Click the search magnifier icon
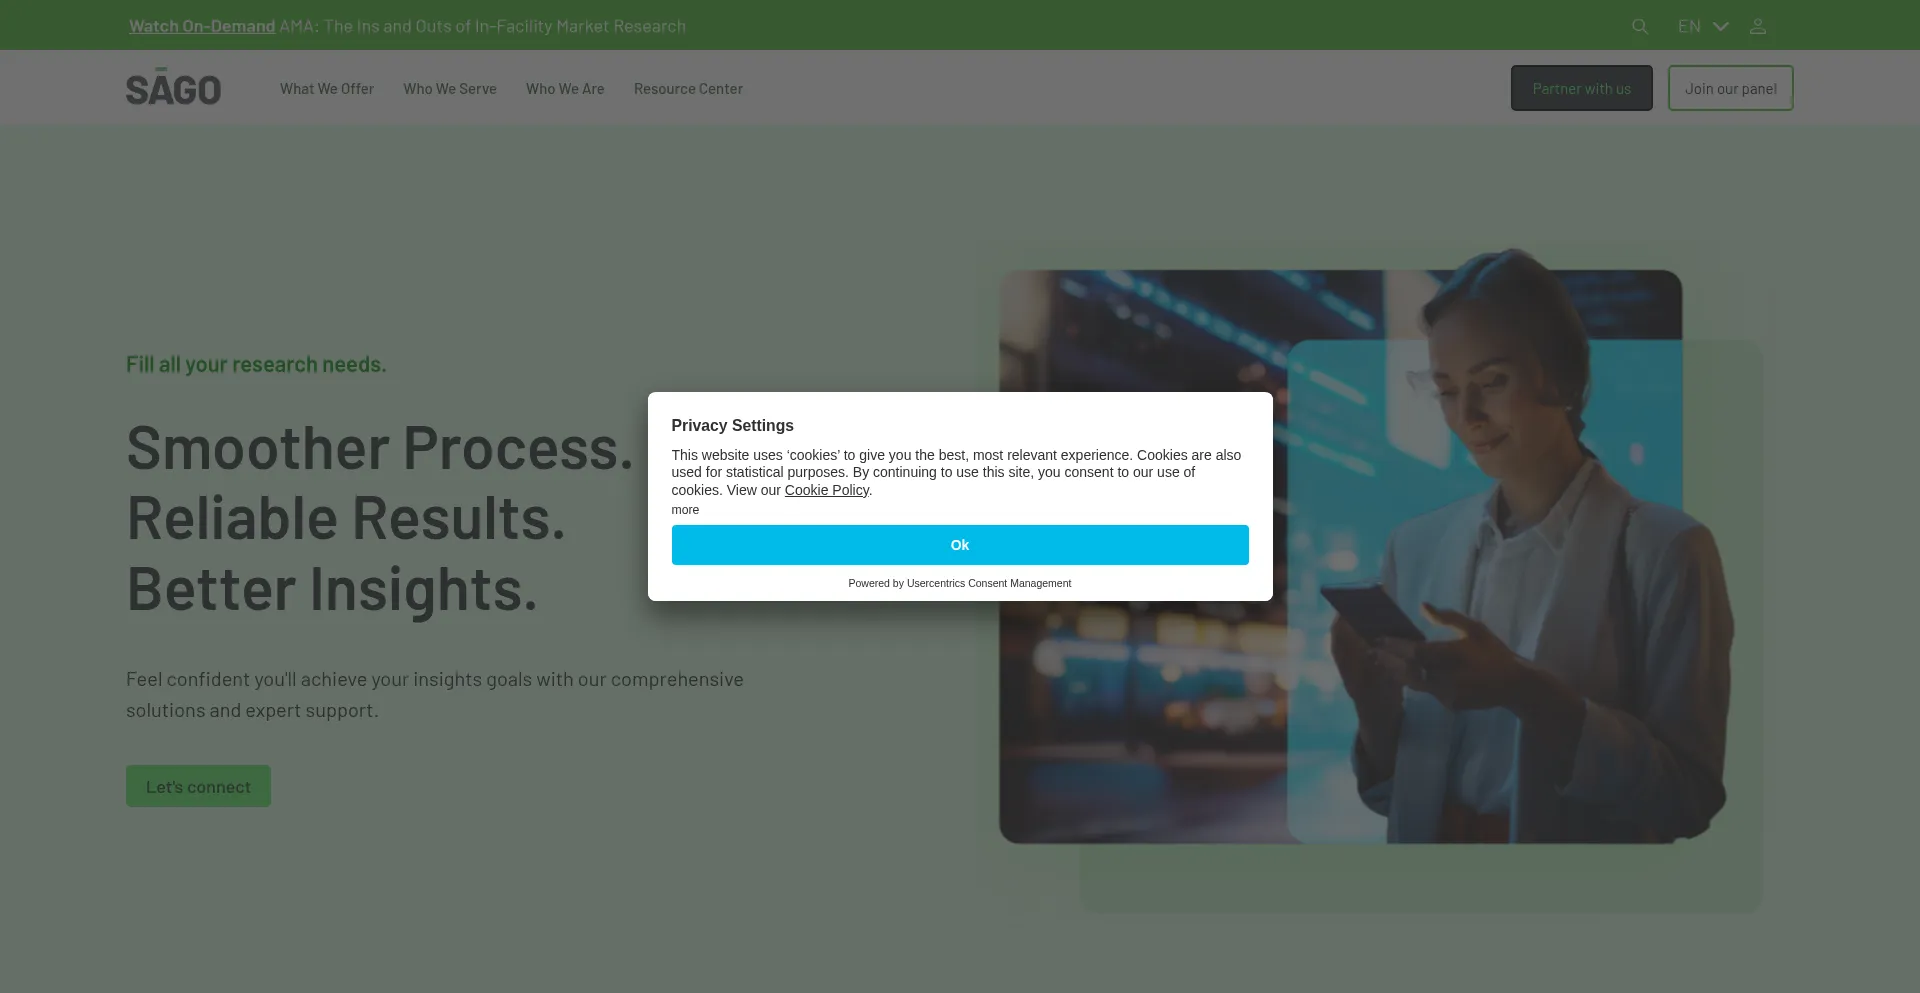This screenshot has height=993, width=1920. tap(1639, 27)
